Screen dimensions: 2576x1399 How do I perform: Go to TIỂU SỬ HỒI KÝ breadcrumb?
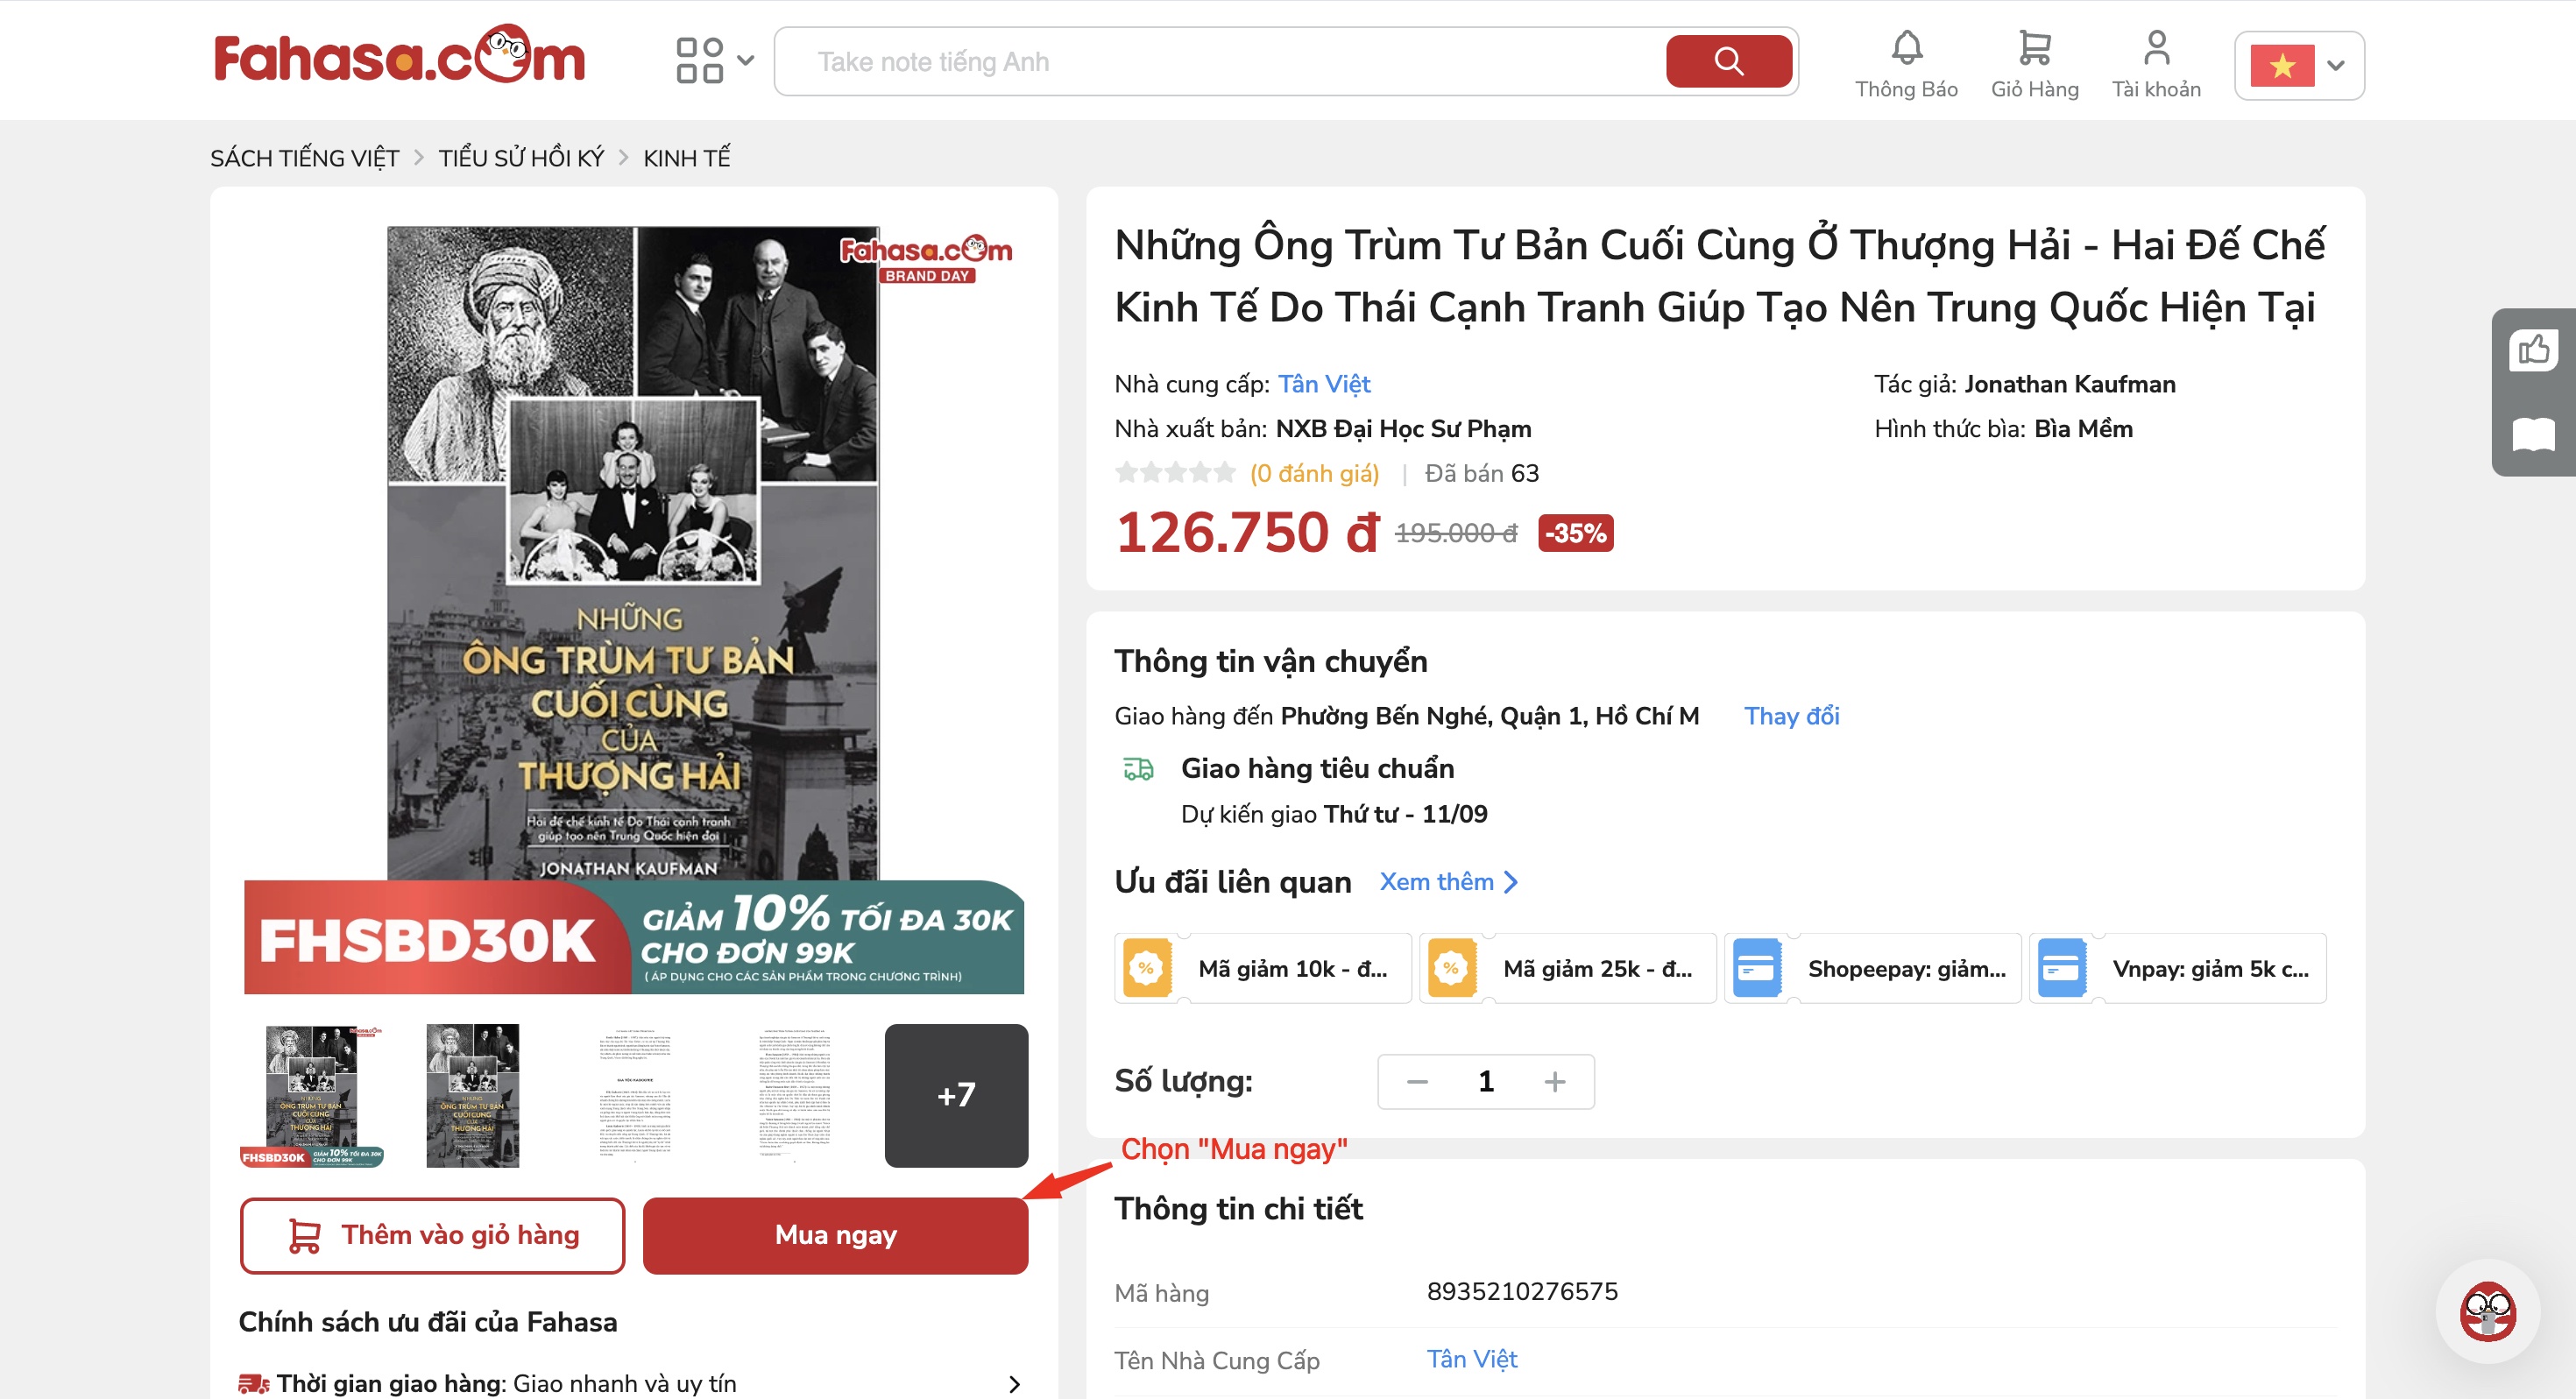521,158
